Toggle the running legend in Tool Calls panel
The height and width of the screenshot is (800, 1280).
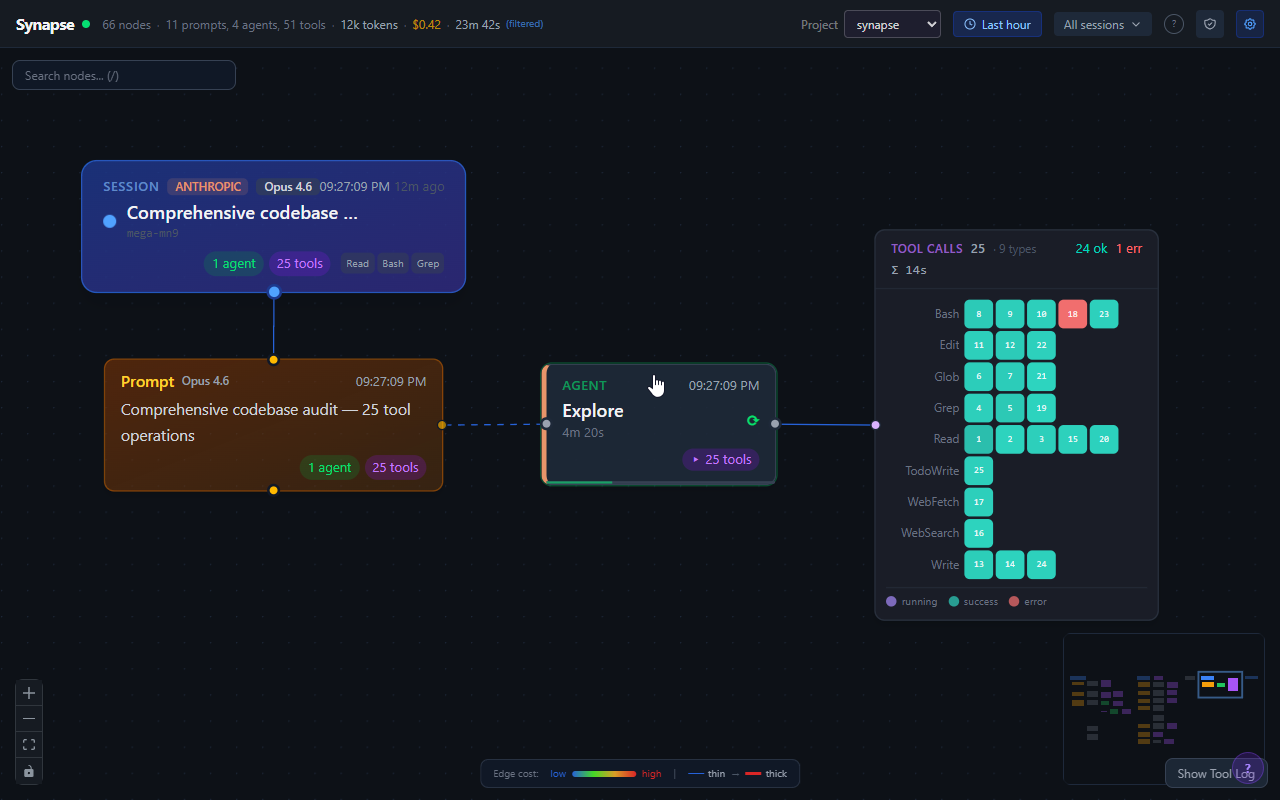(x=911, y=601)
